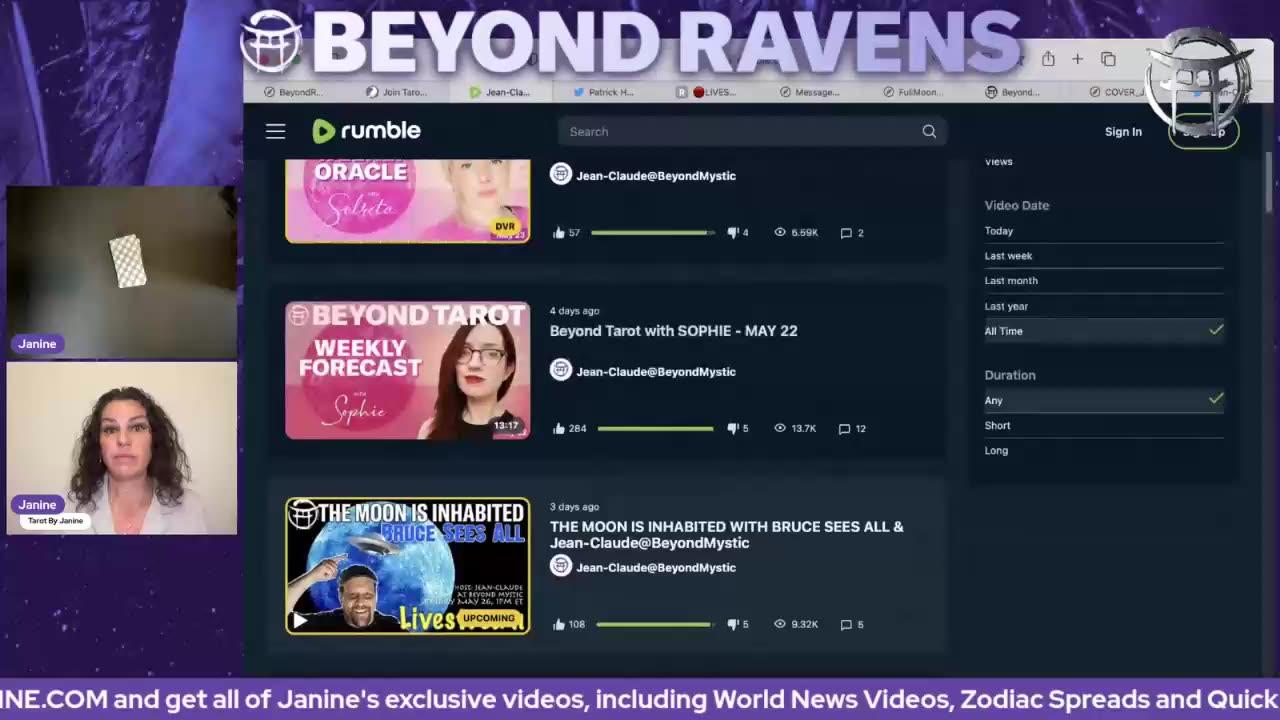This screenshot has height=720, width=1280.
Task: Filter videos by Last month
Action: [1011, 281]
